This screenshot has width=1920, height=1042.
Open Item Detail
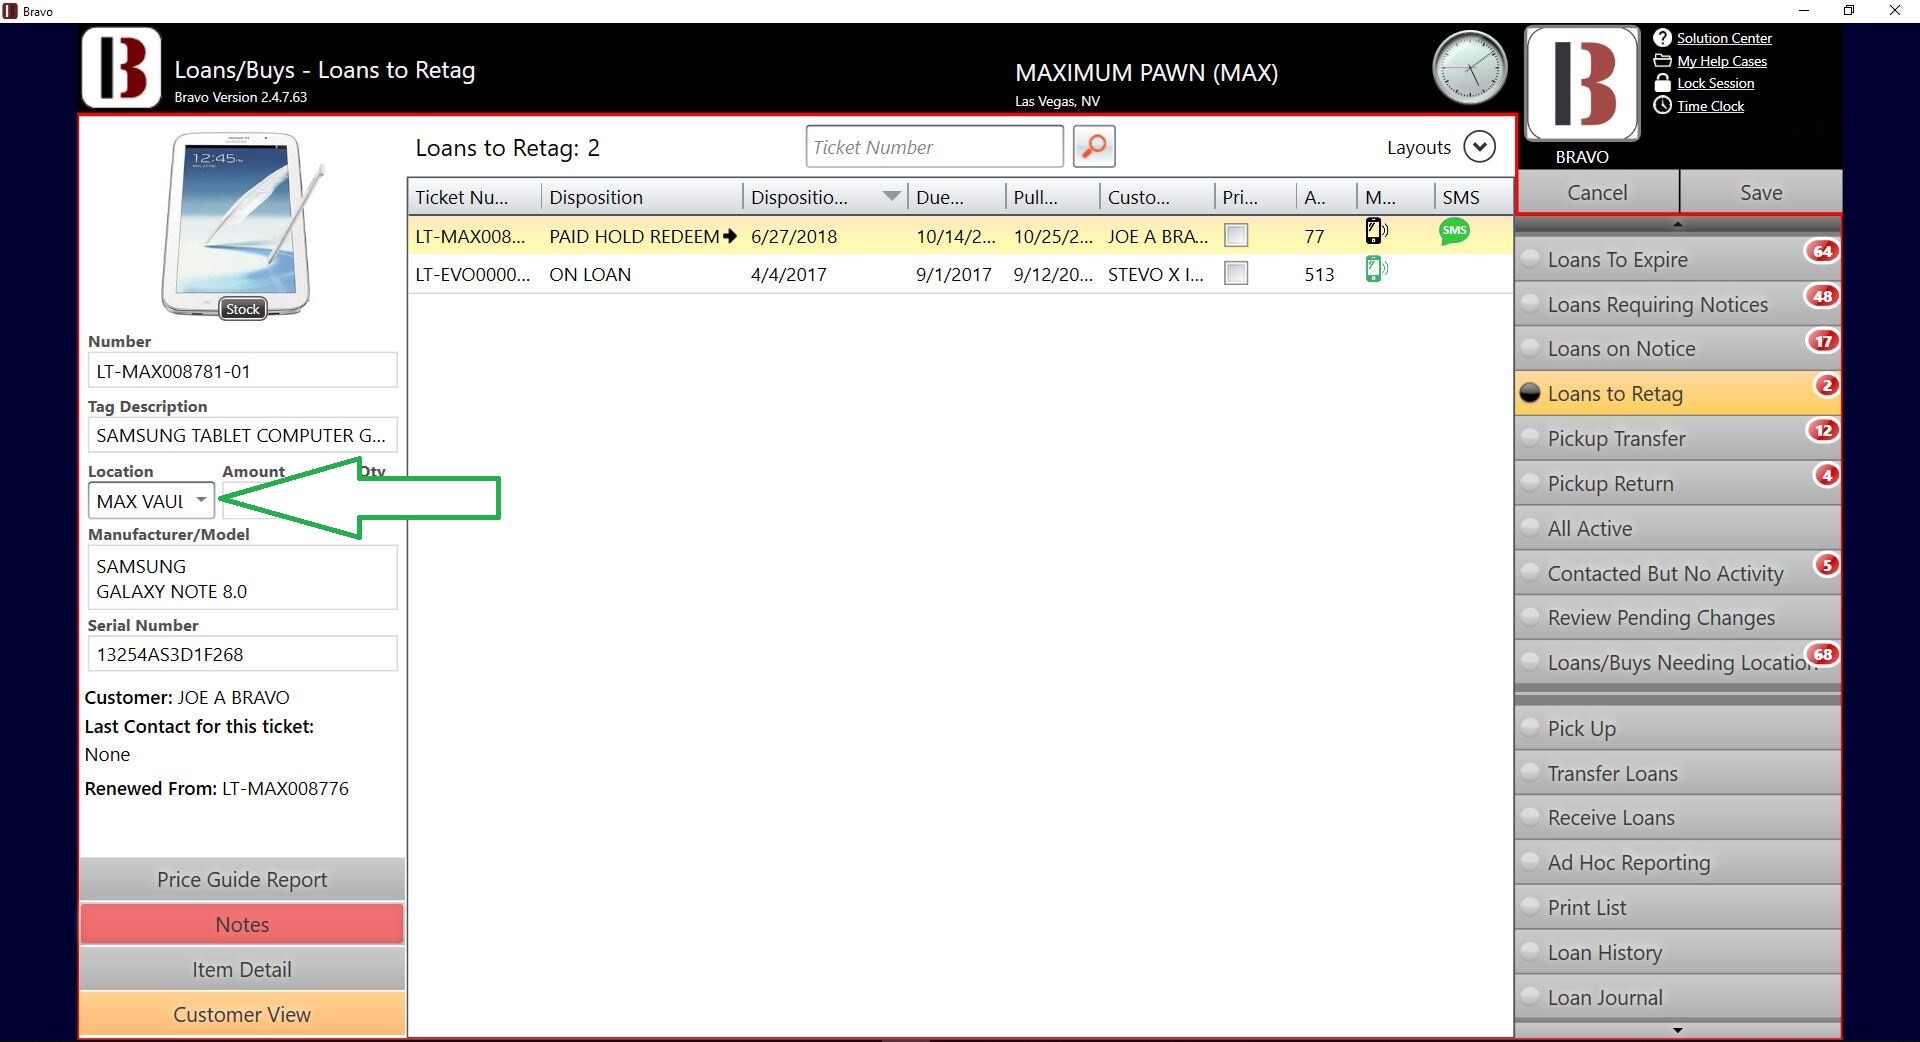242,969
